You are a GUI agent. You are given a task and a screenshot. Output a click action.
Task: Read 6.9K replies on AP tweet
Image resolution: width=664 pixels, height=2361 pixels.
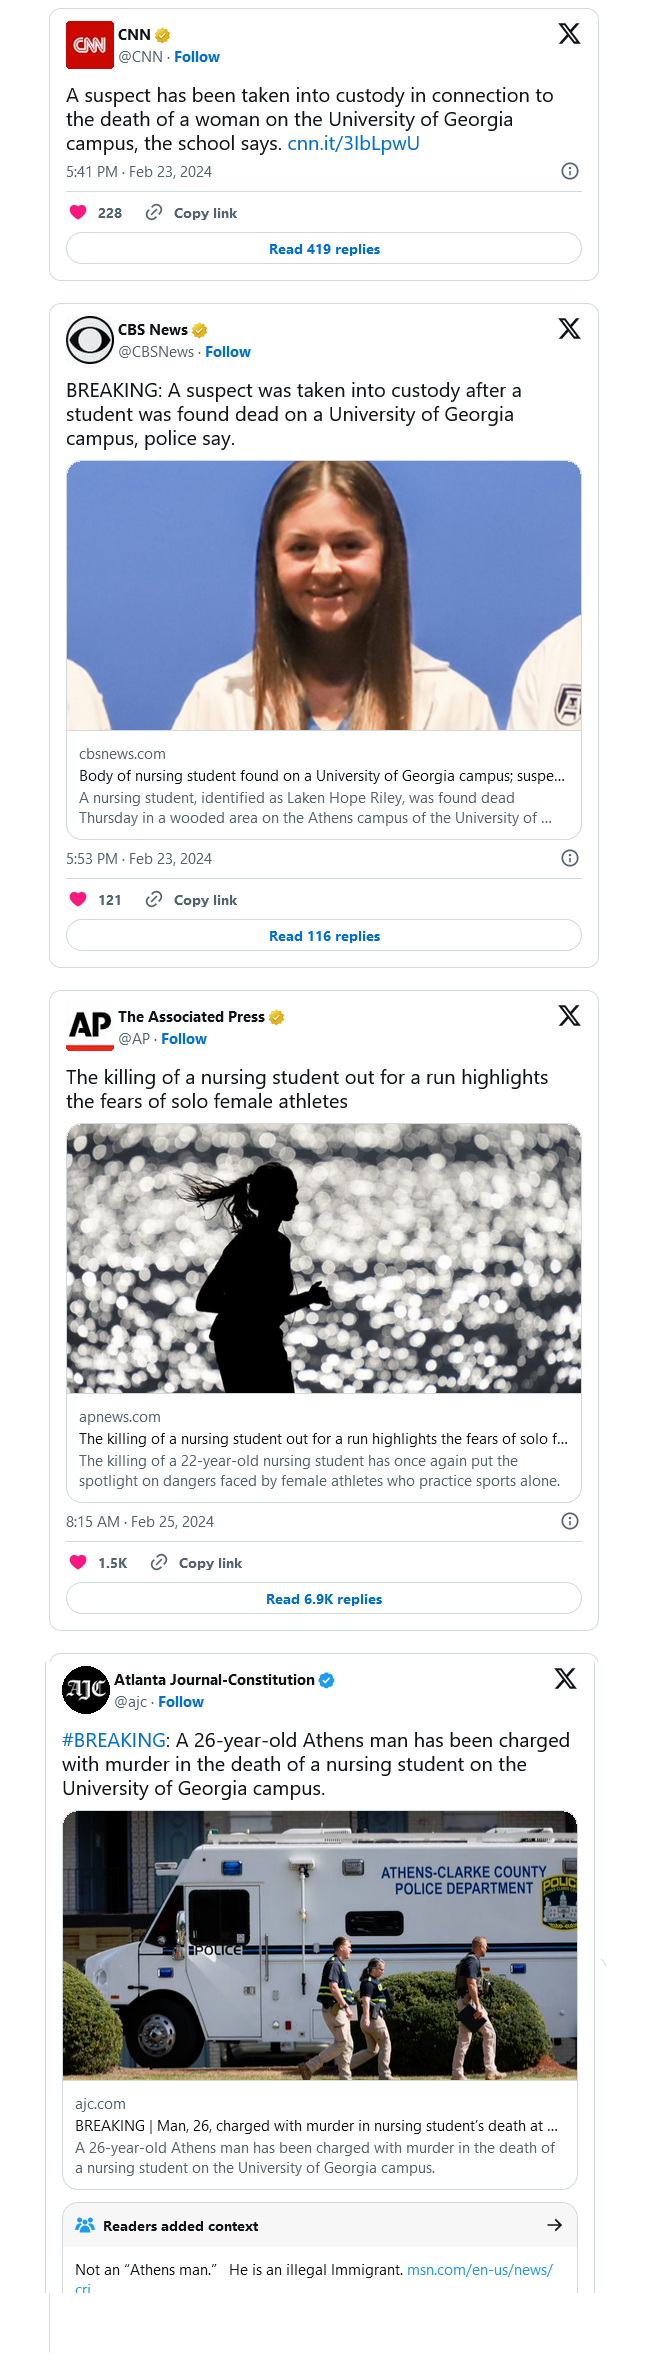pos(324,1599)
